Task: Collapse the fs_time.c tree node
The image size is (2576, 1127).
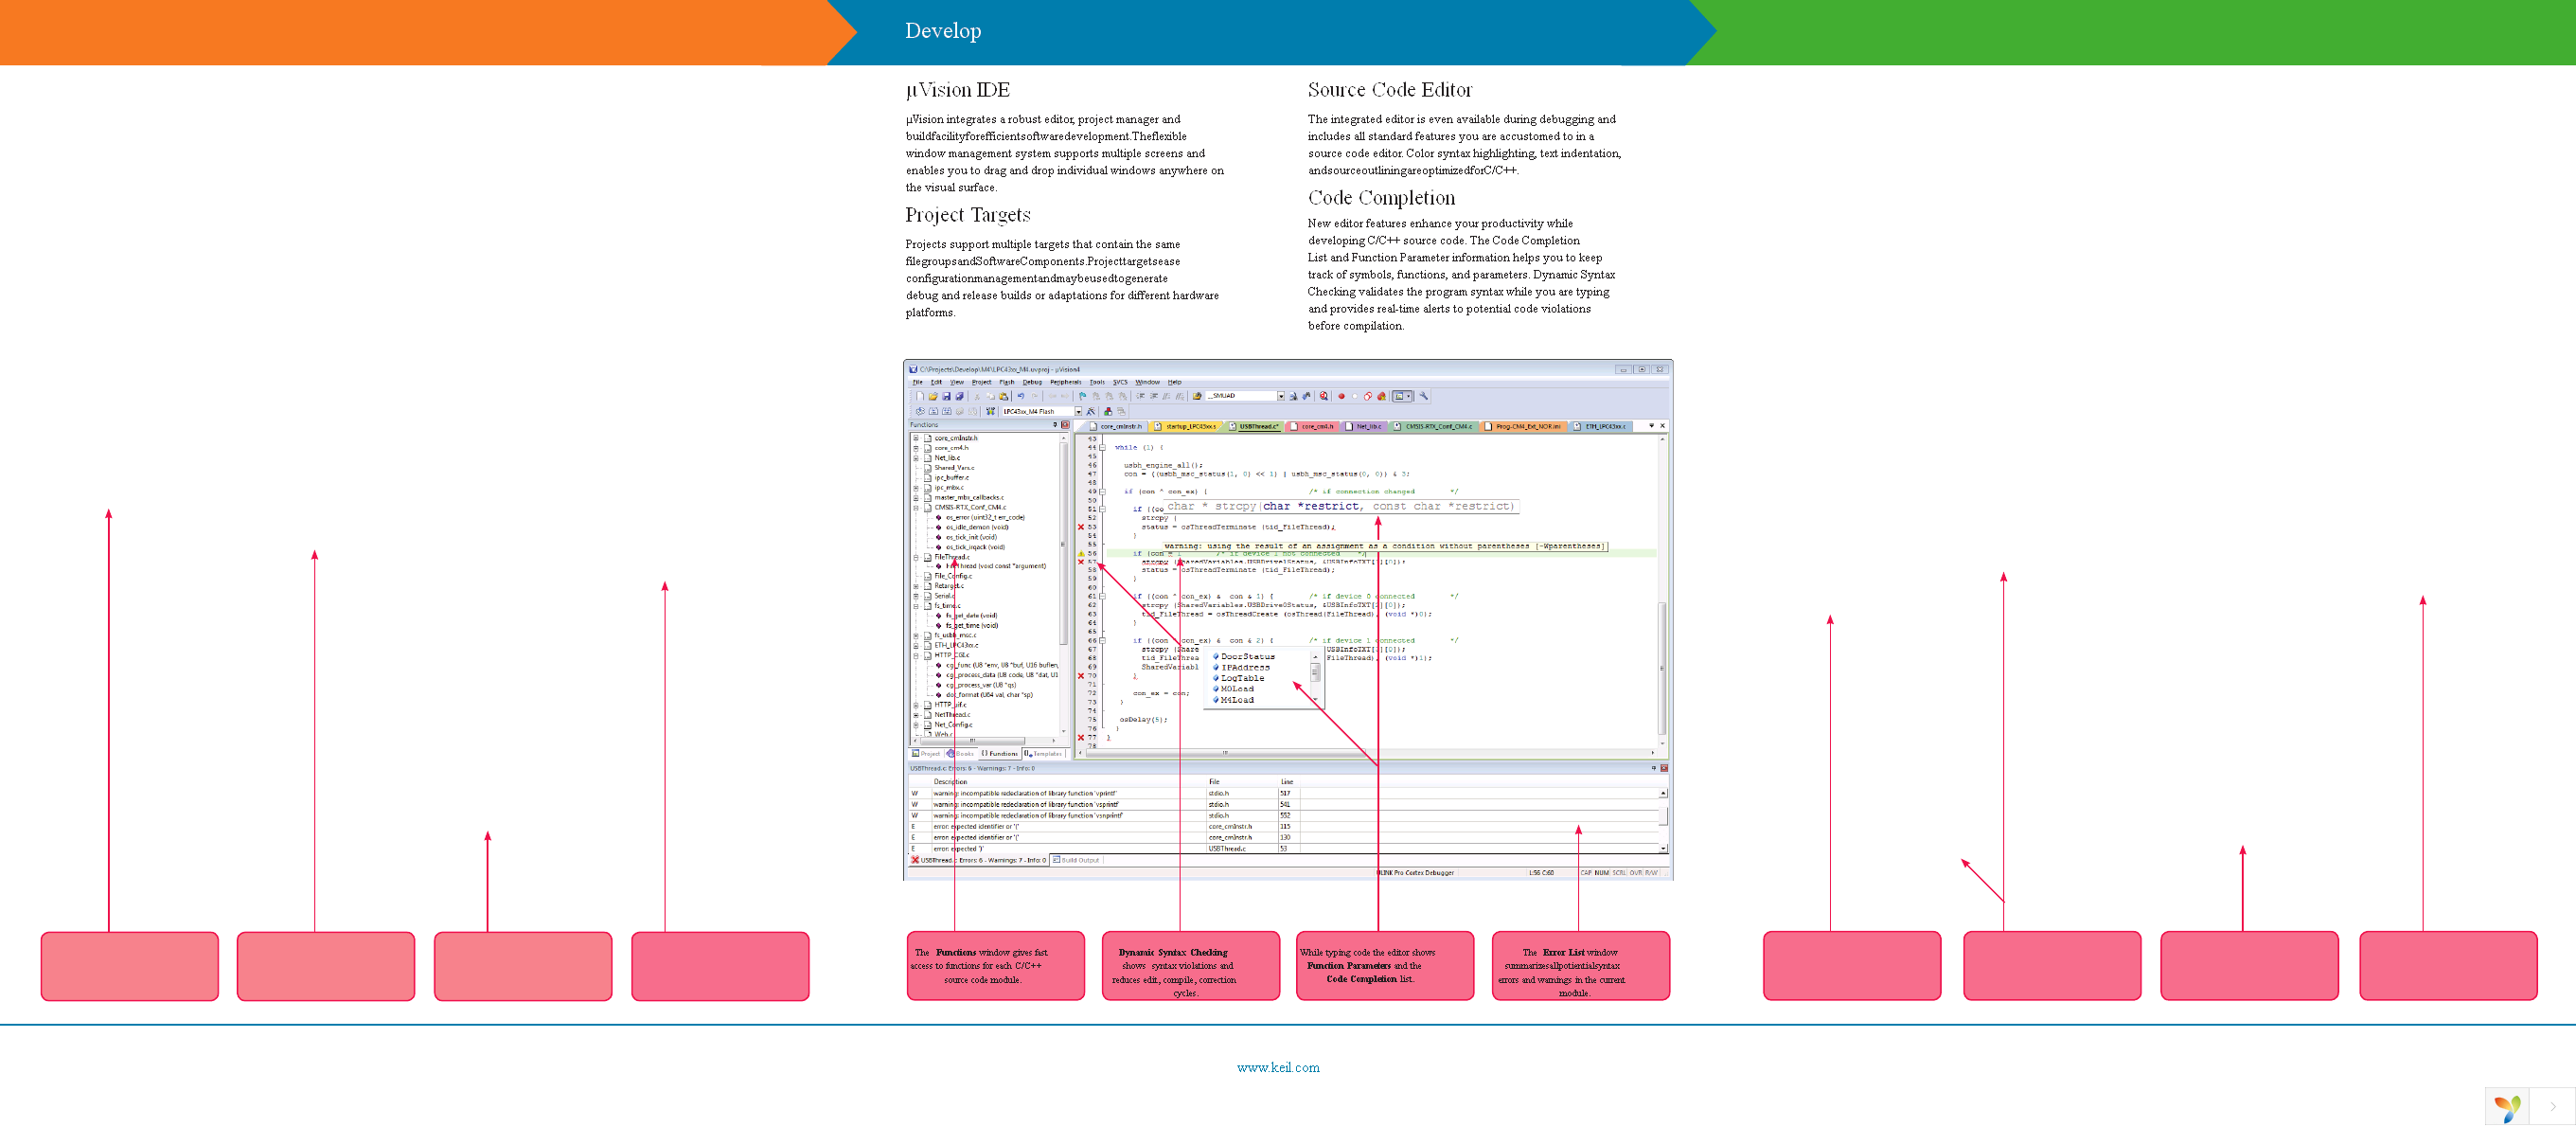Action: [x=917, y=607]
